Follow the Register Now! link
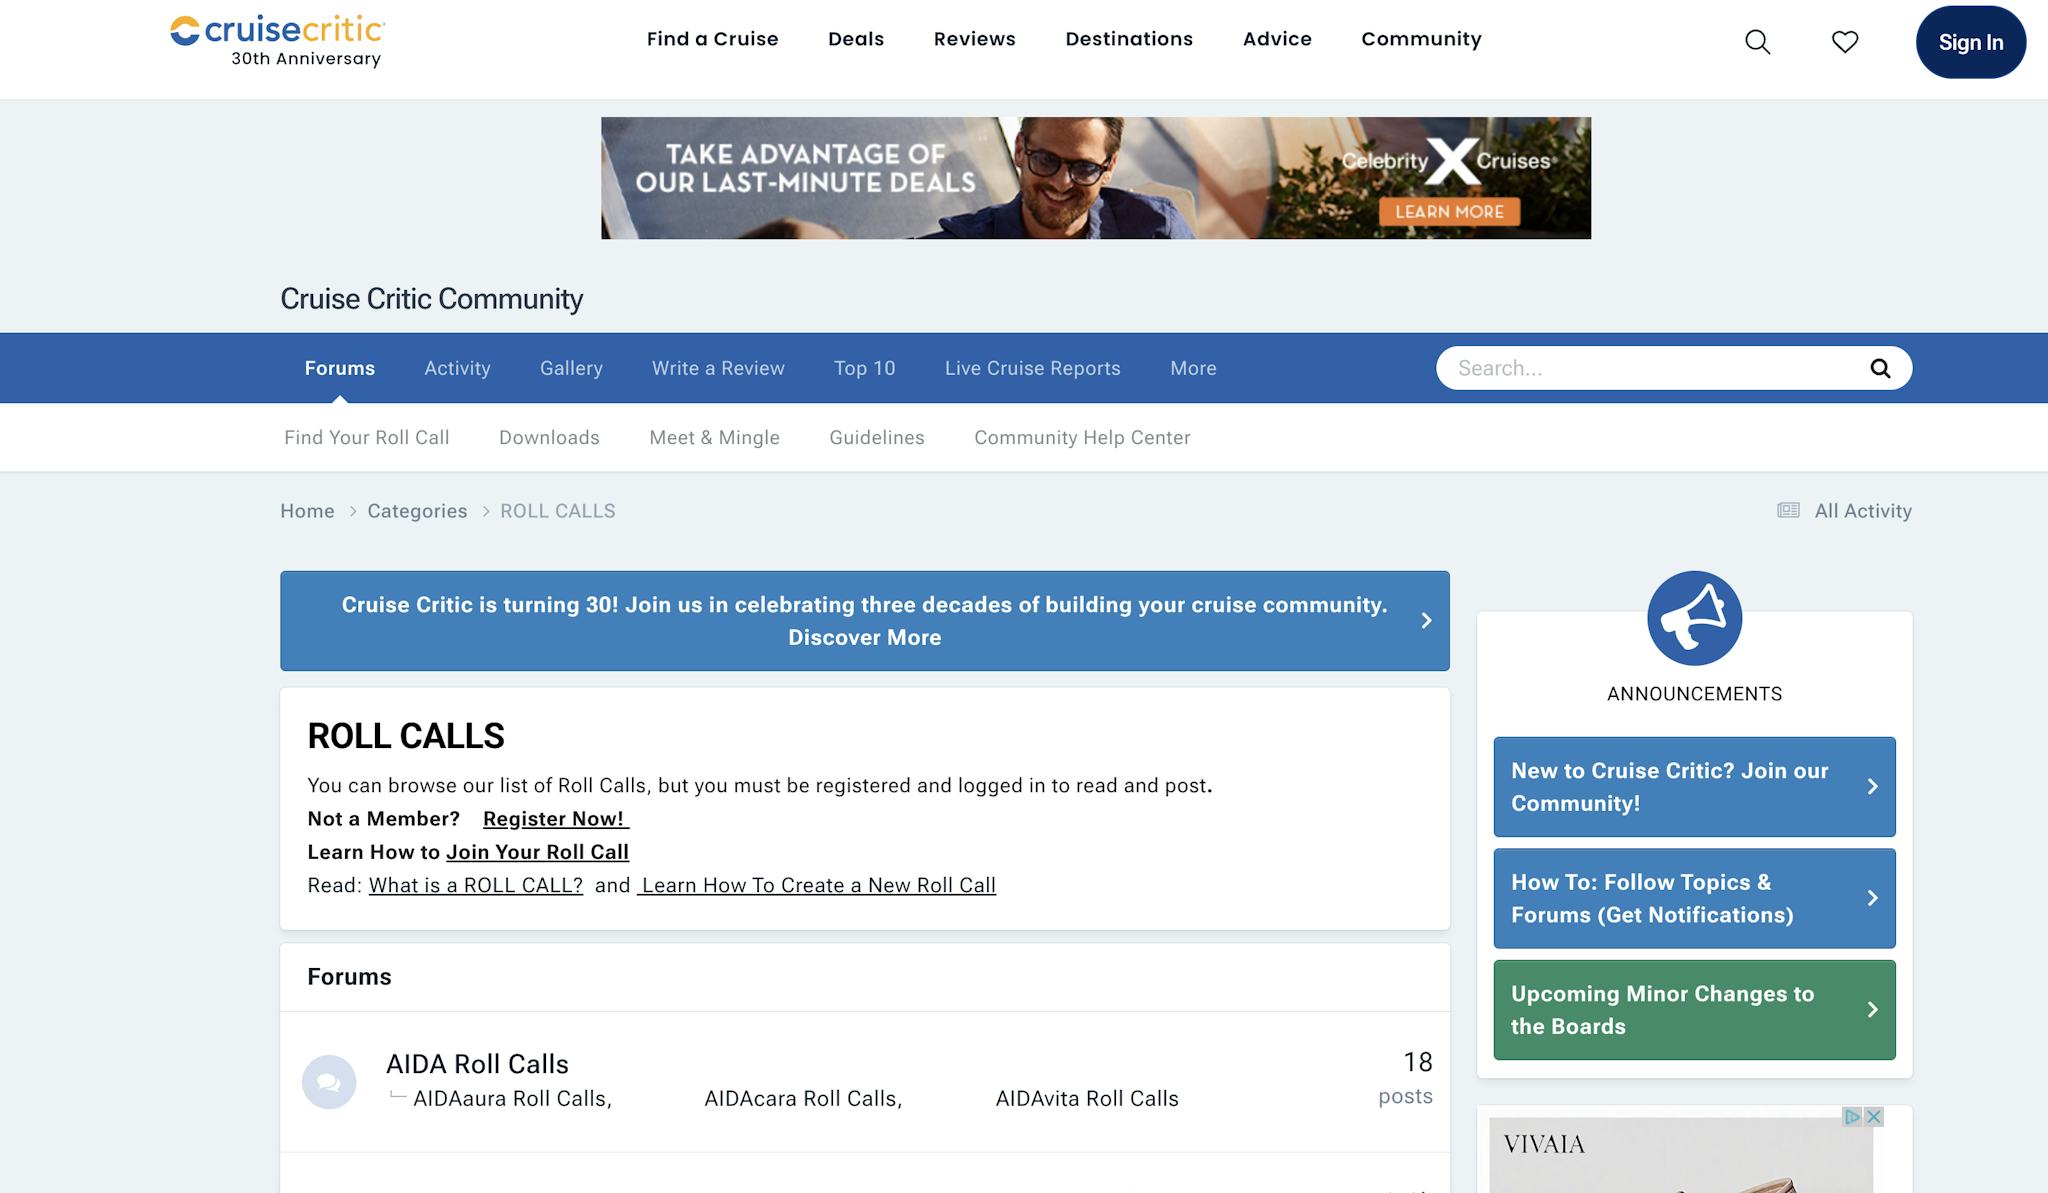The height and width of the screenshot is (1193, 2048). [555, 819]
